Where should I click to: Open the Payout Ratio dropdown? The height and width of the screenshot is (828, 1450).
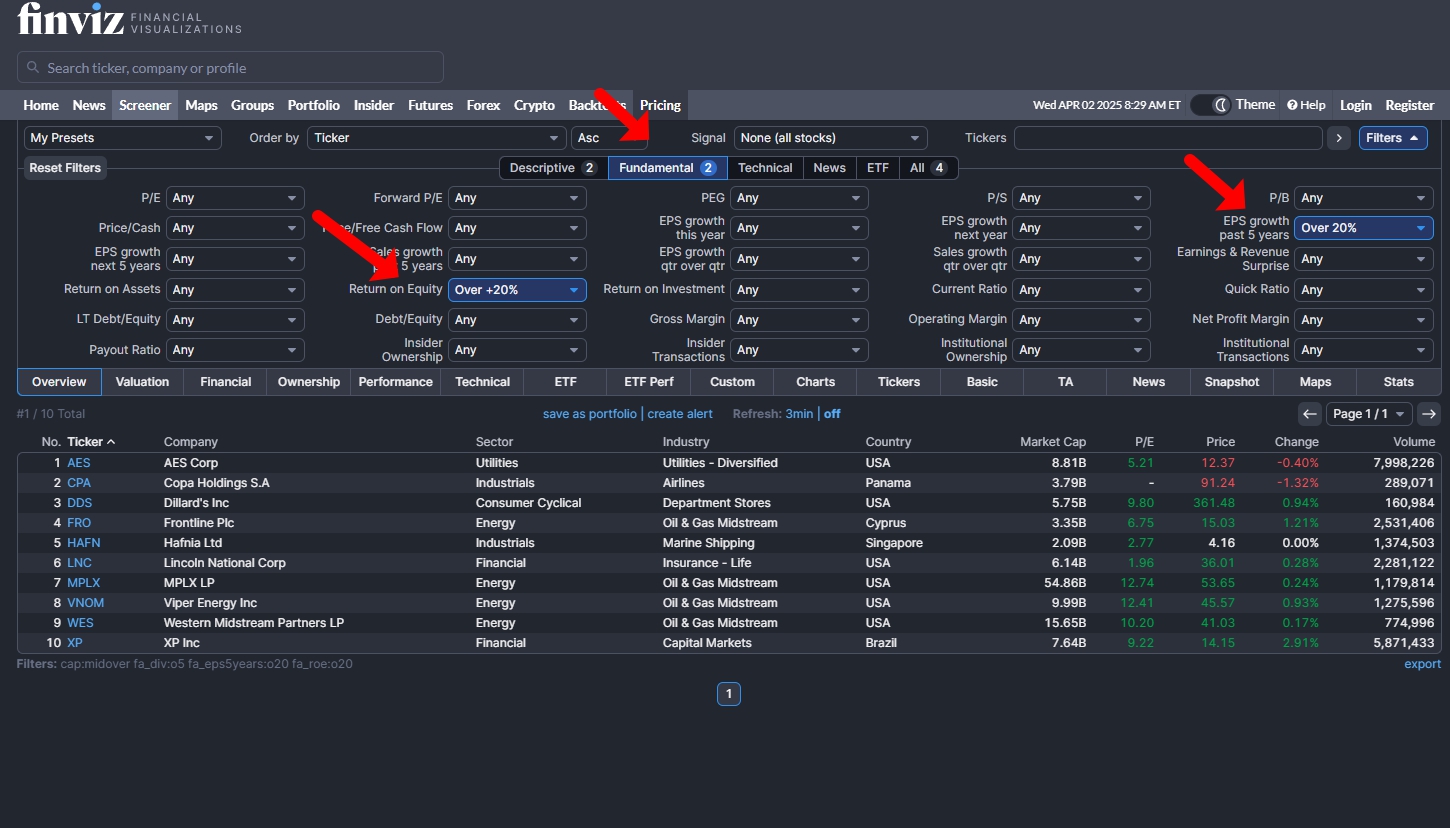235,350
